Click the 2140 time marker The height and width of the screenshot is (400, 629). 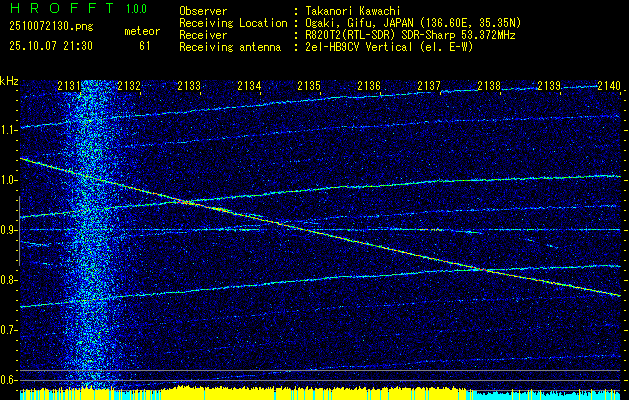pos(609,86)
